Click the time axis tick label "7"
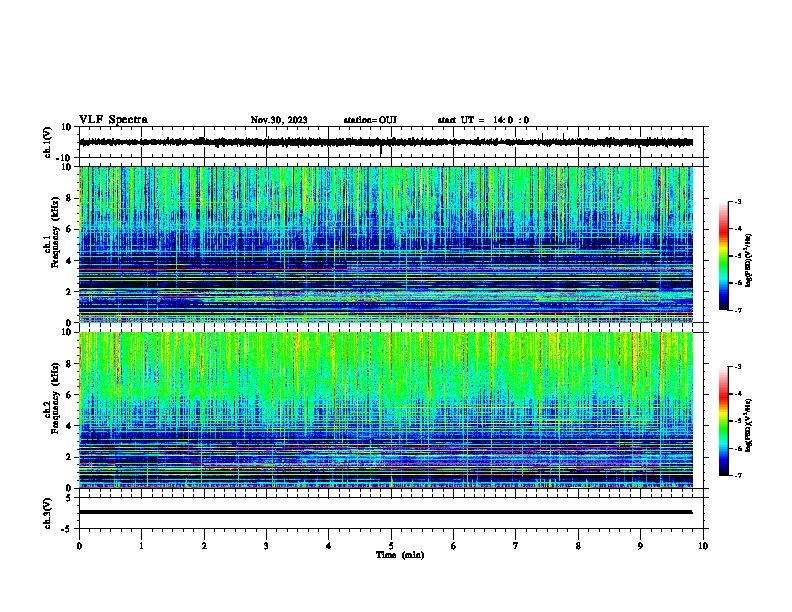This screenshot has width=792, height=612. [x=516, y=546]
